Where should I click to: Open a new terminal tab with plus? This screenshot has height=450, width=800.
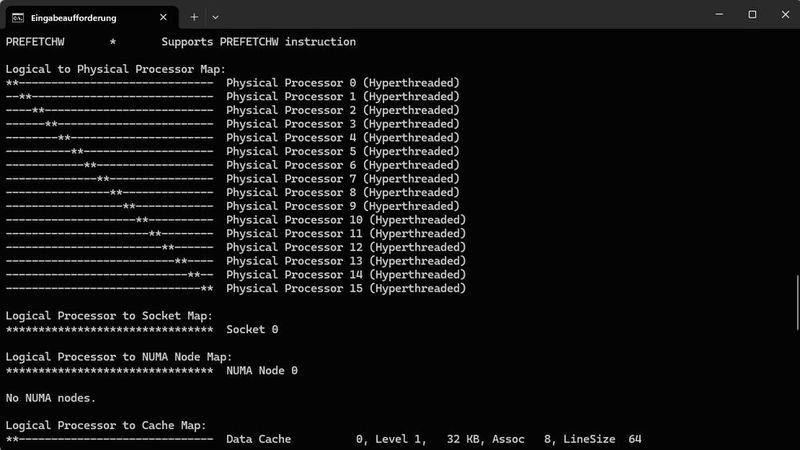[x=194, y=16]
